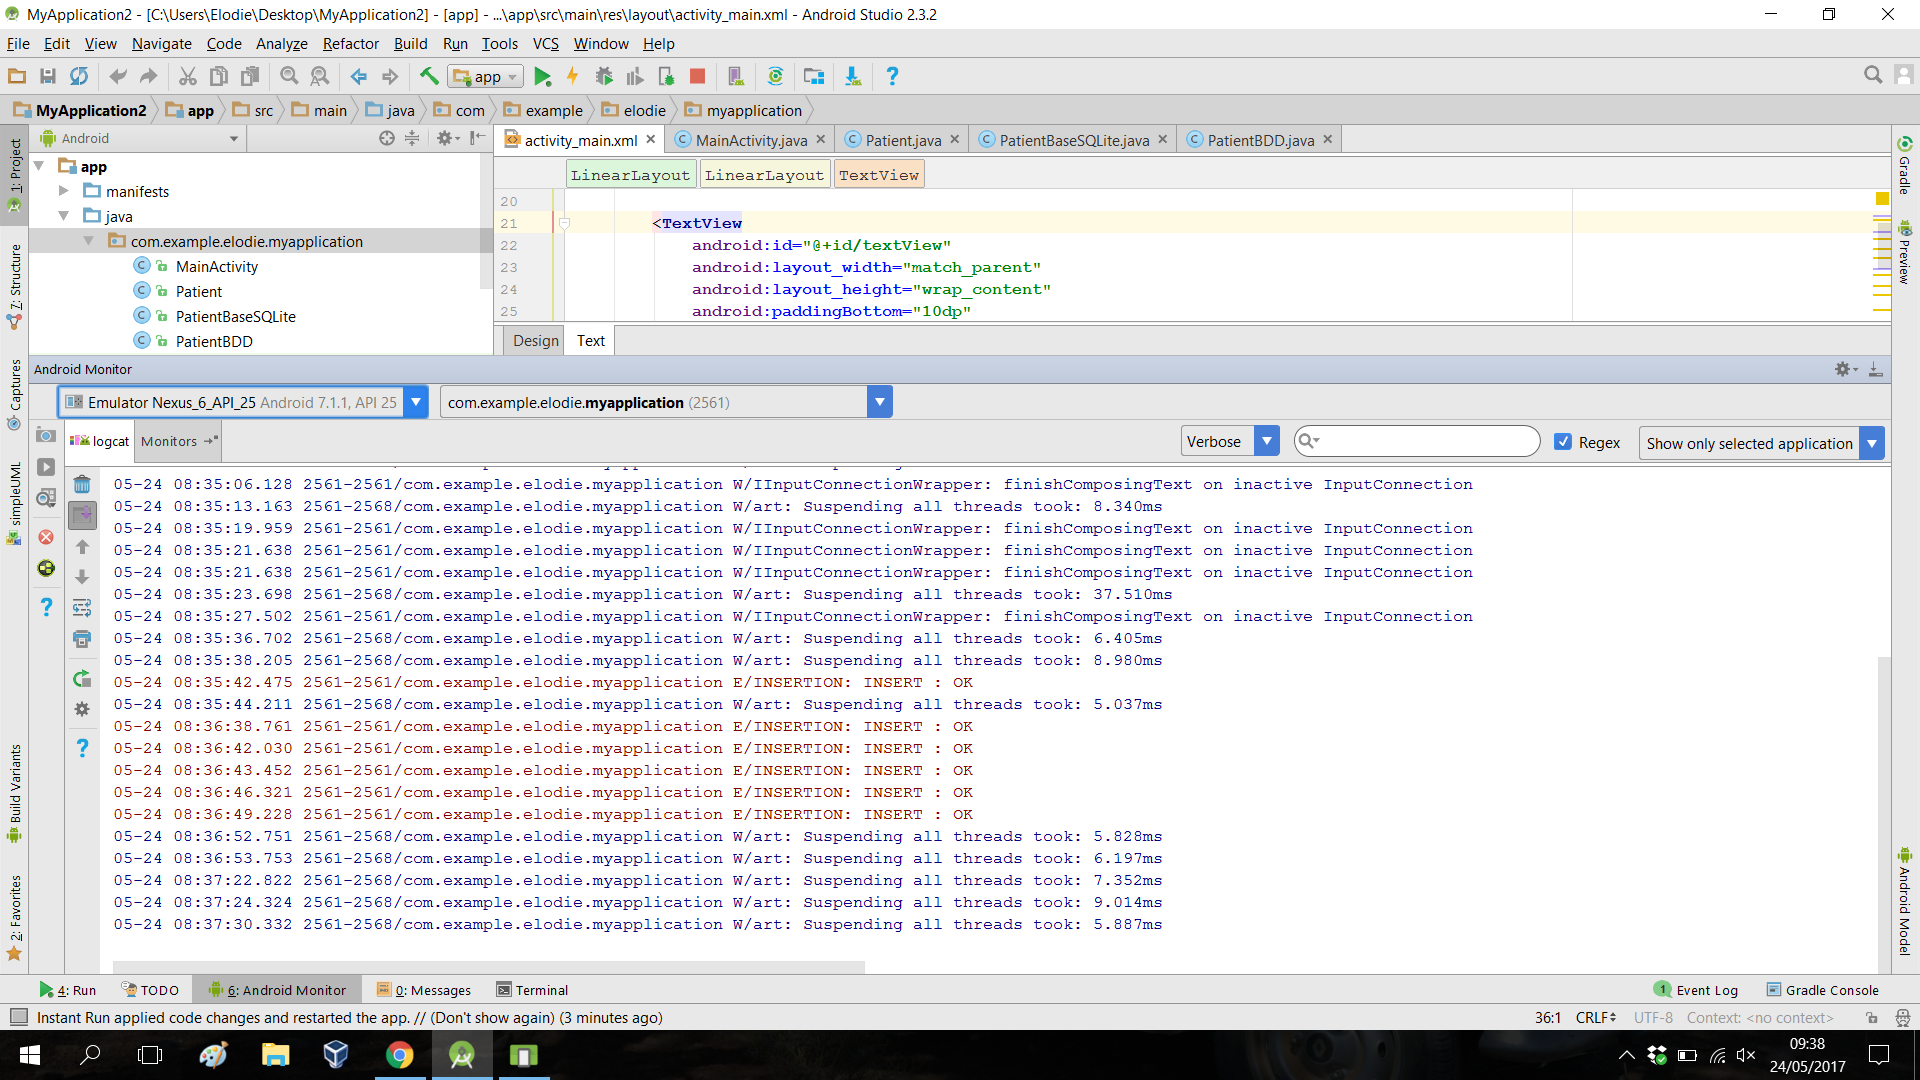
Task: Open the emulator device dropdown
Action: 415,402
